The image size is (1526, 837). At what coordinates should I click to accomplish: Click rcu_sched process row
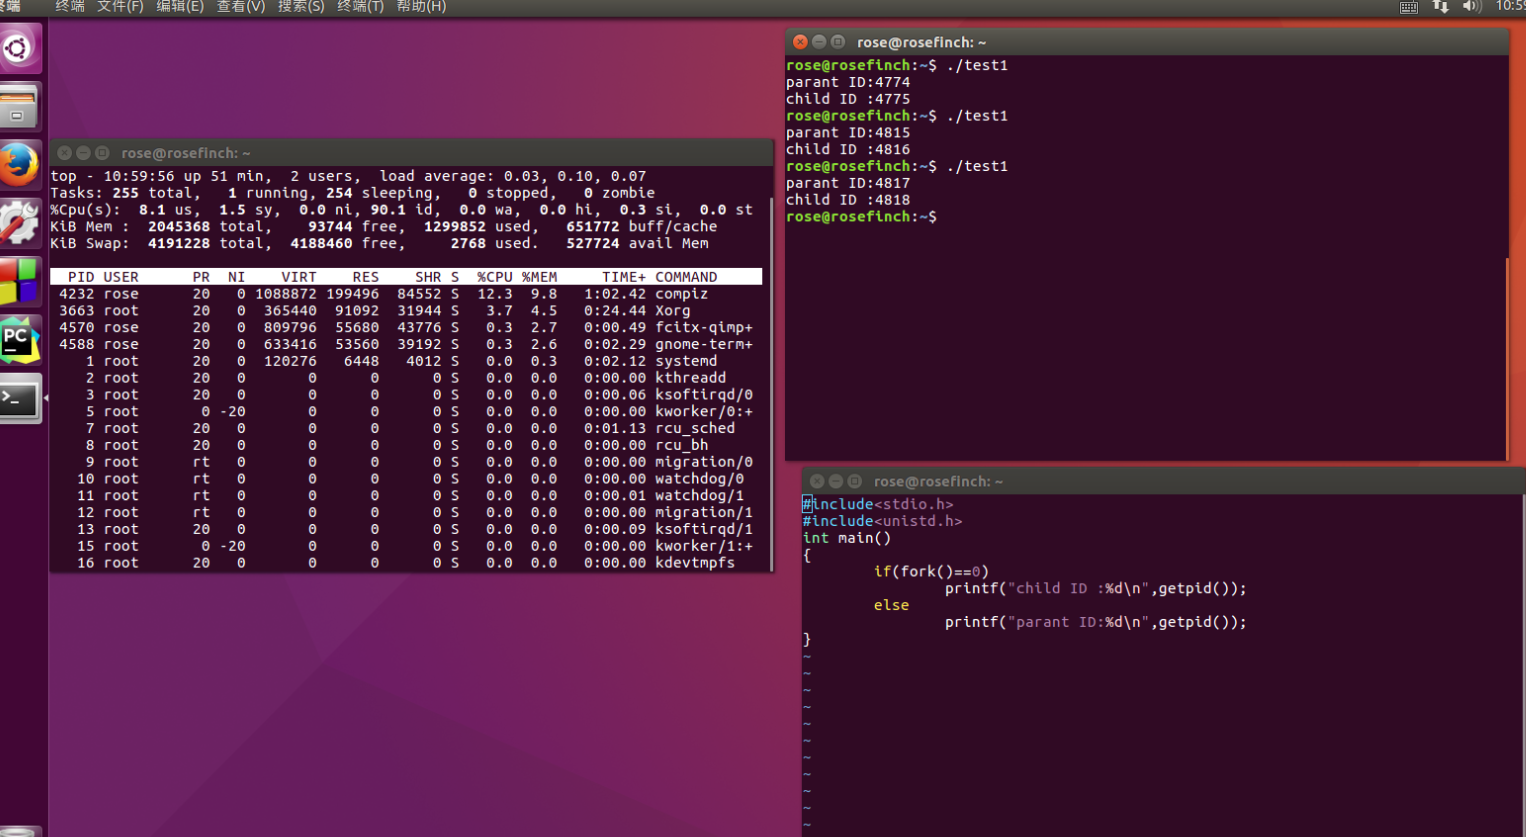406,428
